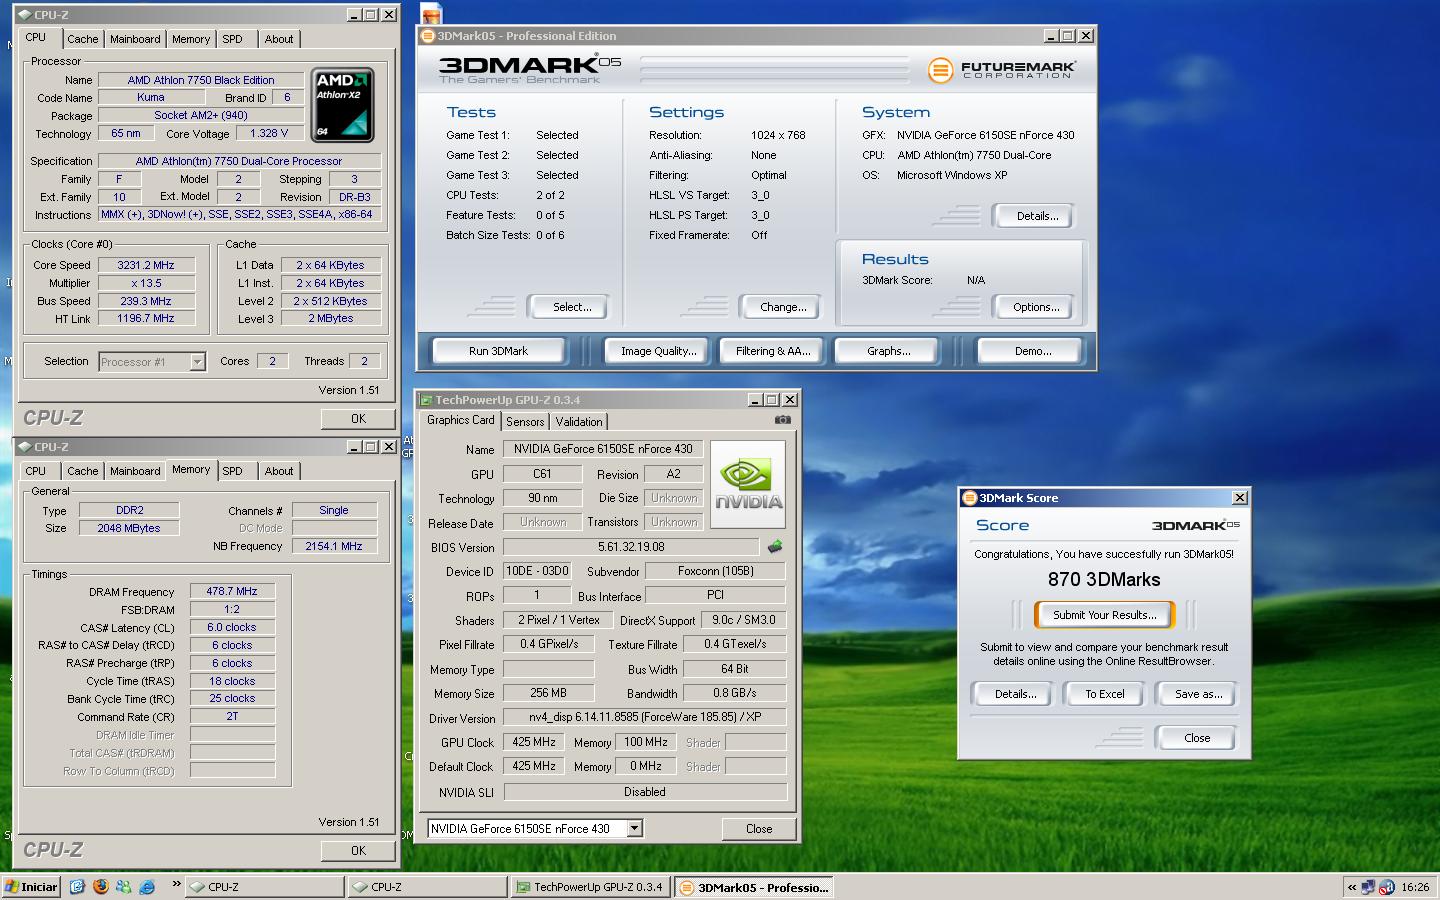Screen dimensions: 1440x900
Task: Click the 3DMark05 window title bar icon
Action: click(x=427, y=36)
